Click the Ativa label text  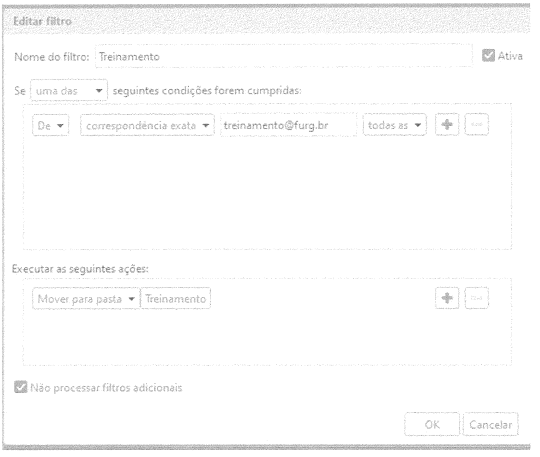[510, 56]
